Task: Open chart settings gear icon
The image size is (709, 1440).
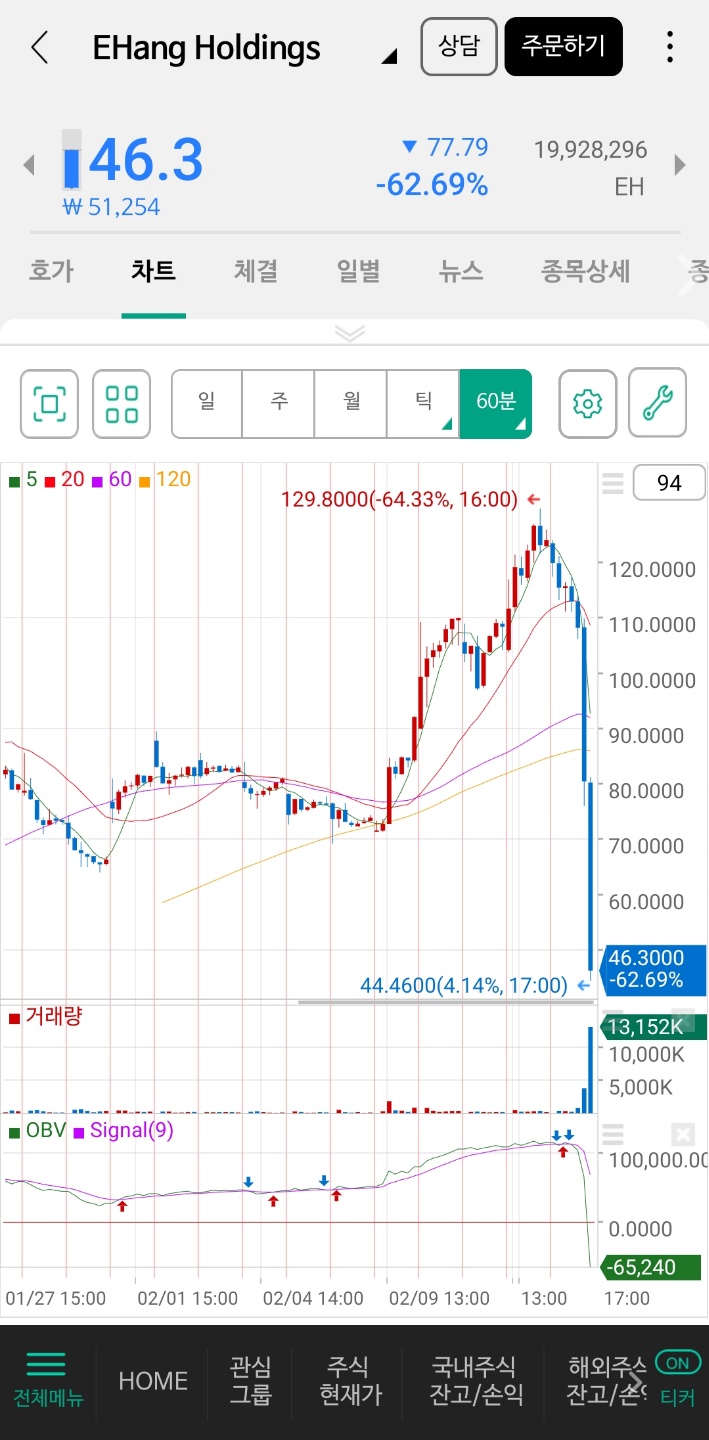Action: [588, 404]
